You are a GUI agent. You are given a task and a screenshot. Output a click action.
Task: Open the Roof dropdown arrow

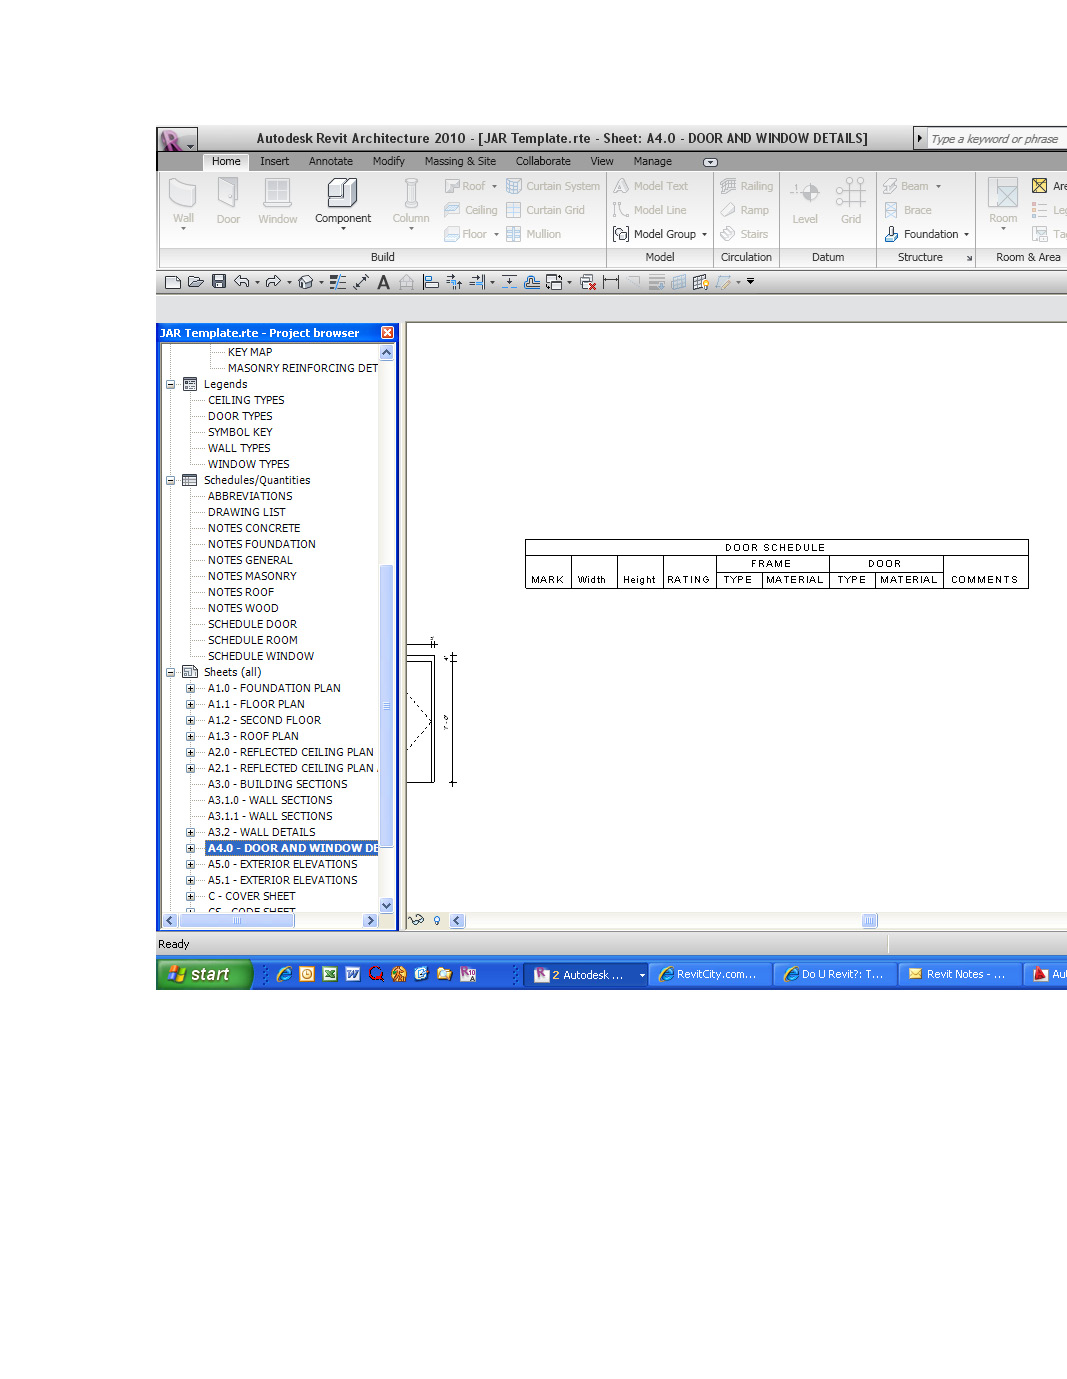click(494, 186)
